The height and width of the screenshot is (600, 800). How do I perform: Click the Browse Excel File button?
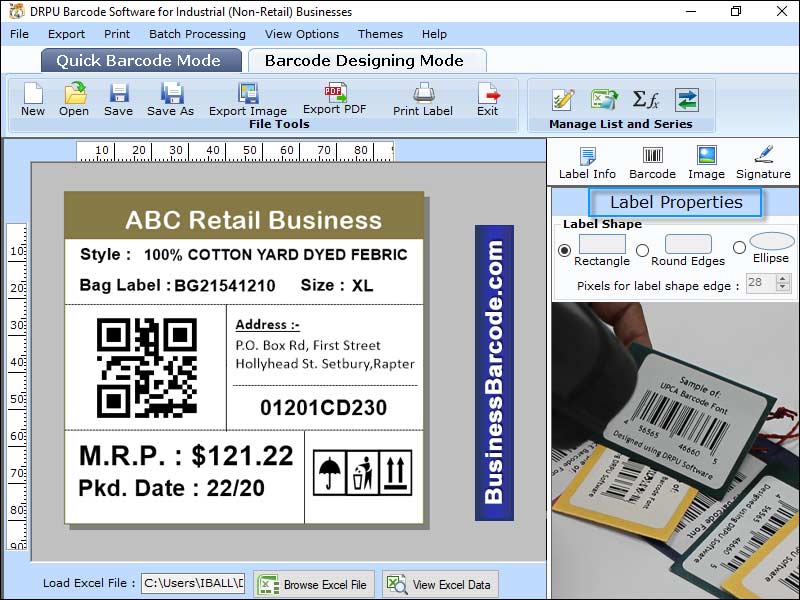pos(314,583)
